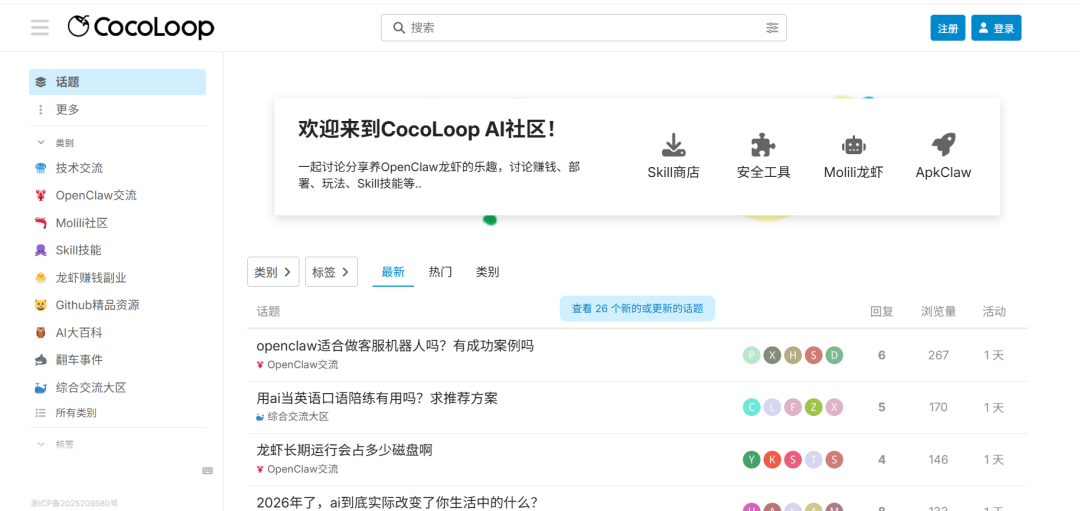Open the 安全工具 puzzle piece icon
The image size is (1080, 511).
click(763, 145)
